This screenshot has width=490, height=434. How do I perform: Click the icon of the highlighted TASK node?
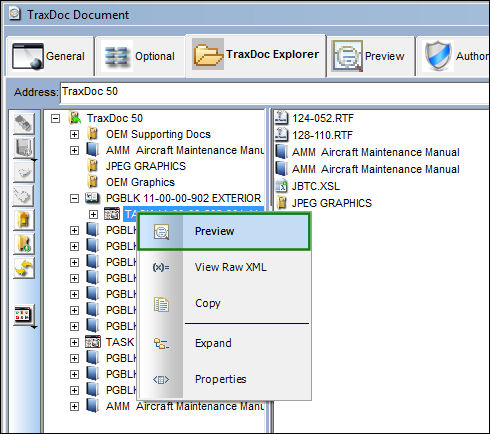point(112,214)
